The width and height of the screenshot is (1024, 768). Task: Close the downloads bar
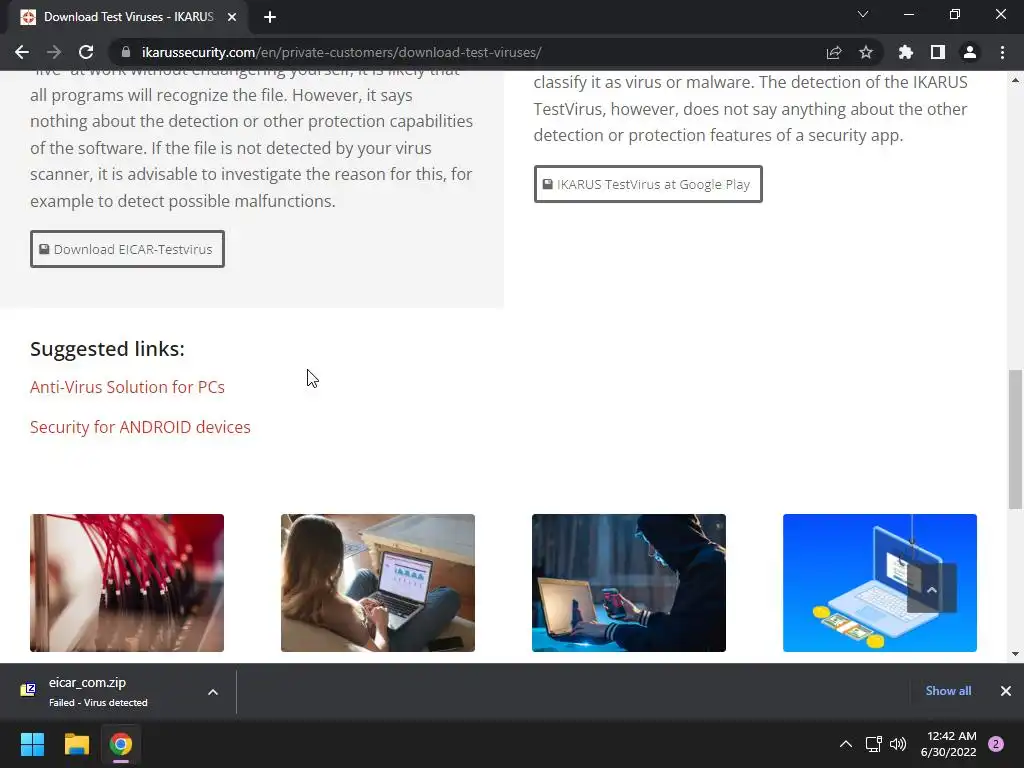click(1006, 691)
